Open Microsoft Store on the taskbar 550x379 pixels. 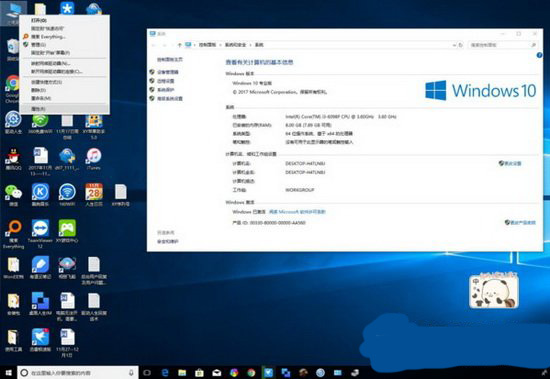[x=199, y=373]
